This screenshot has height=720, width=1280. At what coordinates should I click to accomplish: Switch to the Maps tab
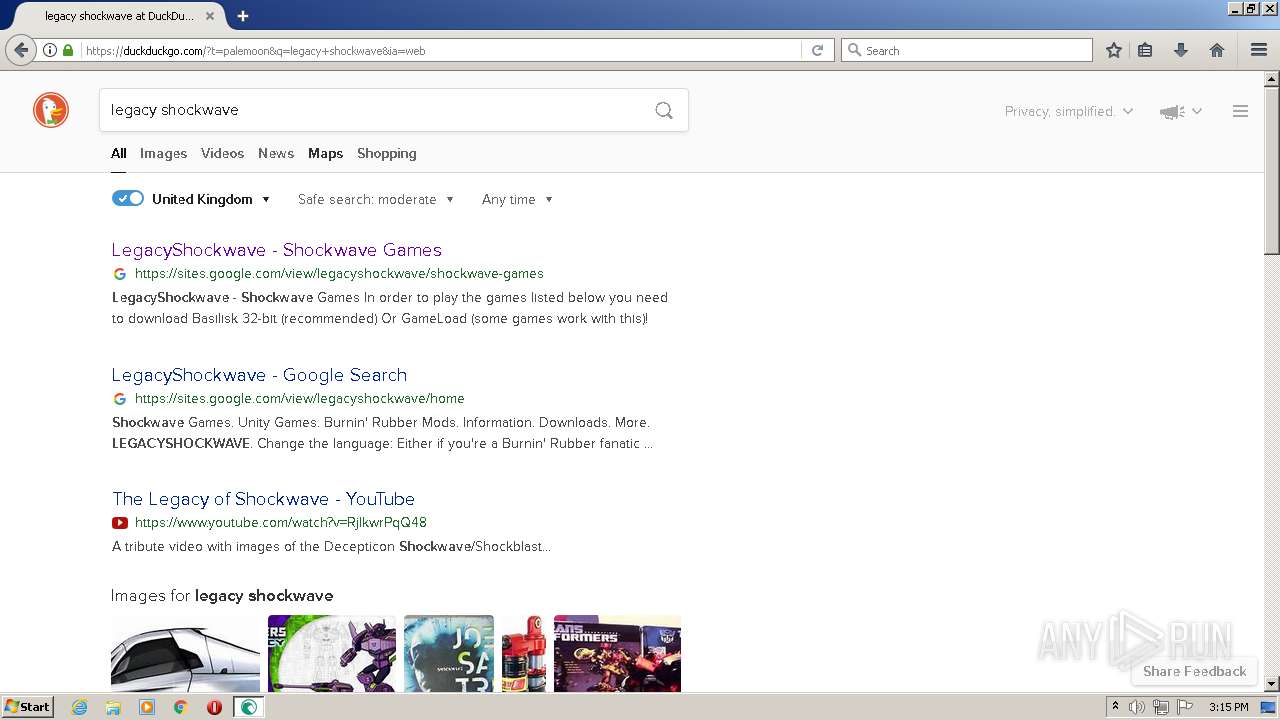[x=325, y=153]
